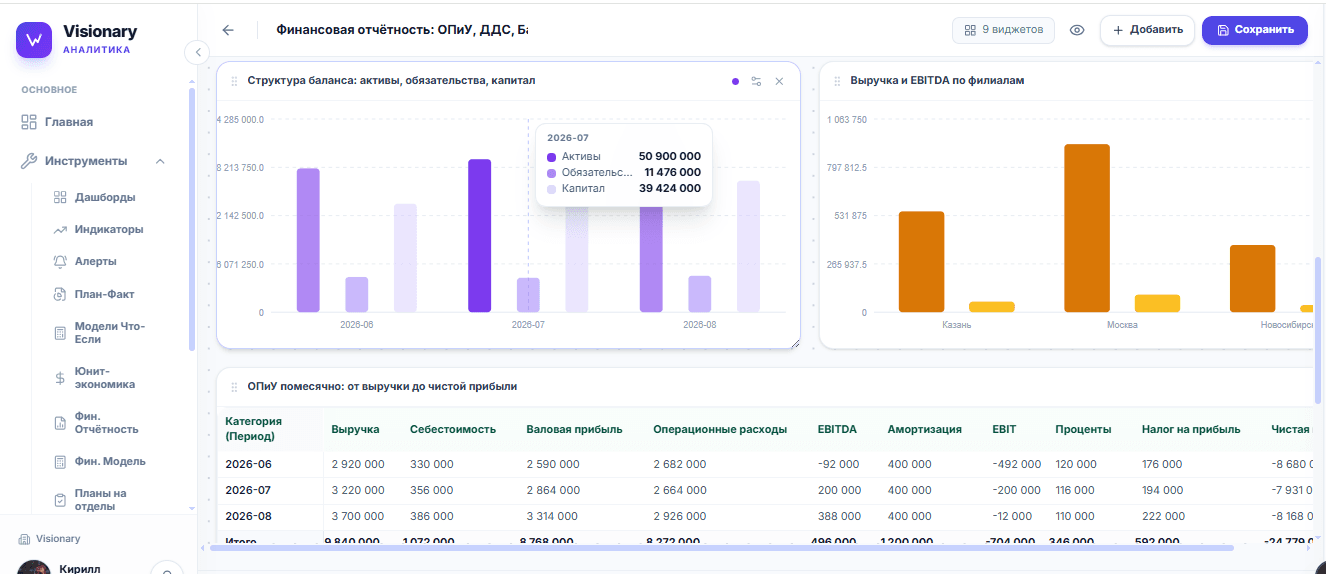Screen dimensions: 1326x574
Task: Click the Юнит-экономика dollar icon
Action: (x=60, y=378)
